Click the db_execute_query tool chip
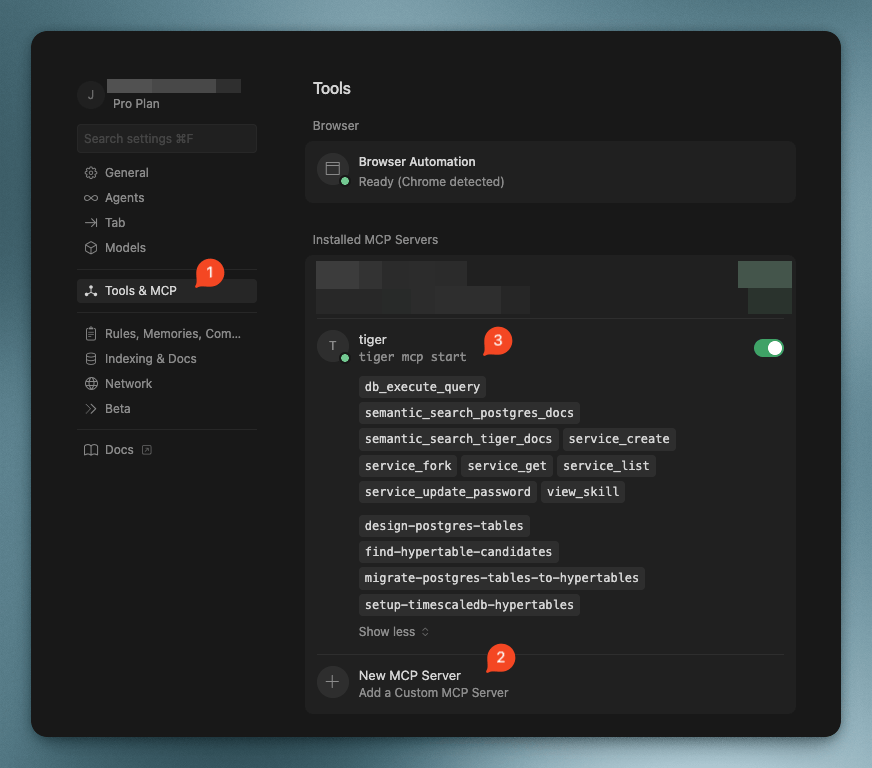This screenshot has height=768, width=872. (x=422, y=387)
